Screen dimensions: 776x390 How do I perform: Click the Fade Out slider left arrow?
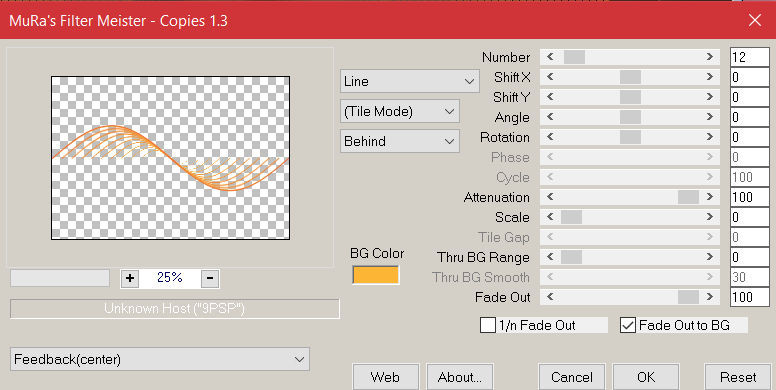point(550,297)
